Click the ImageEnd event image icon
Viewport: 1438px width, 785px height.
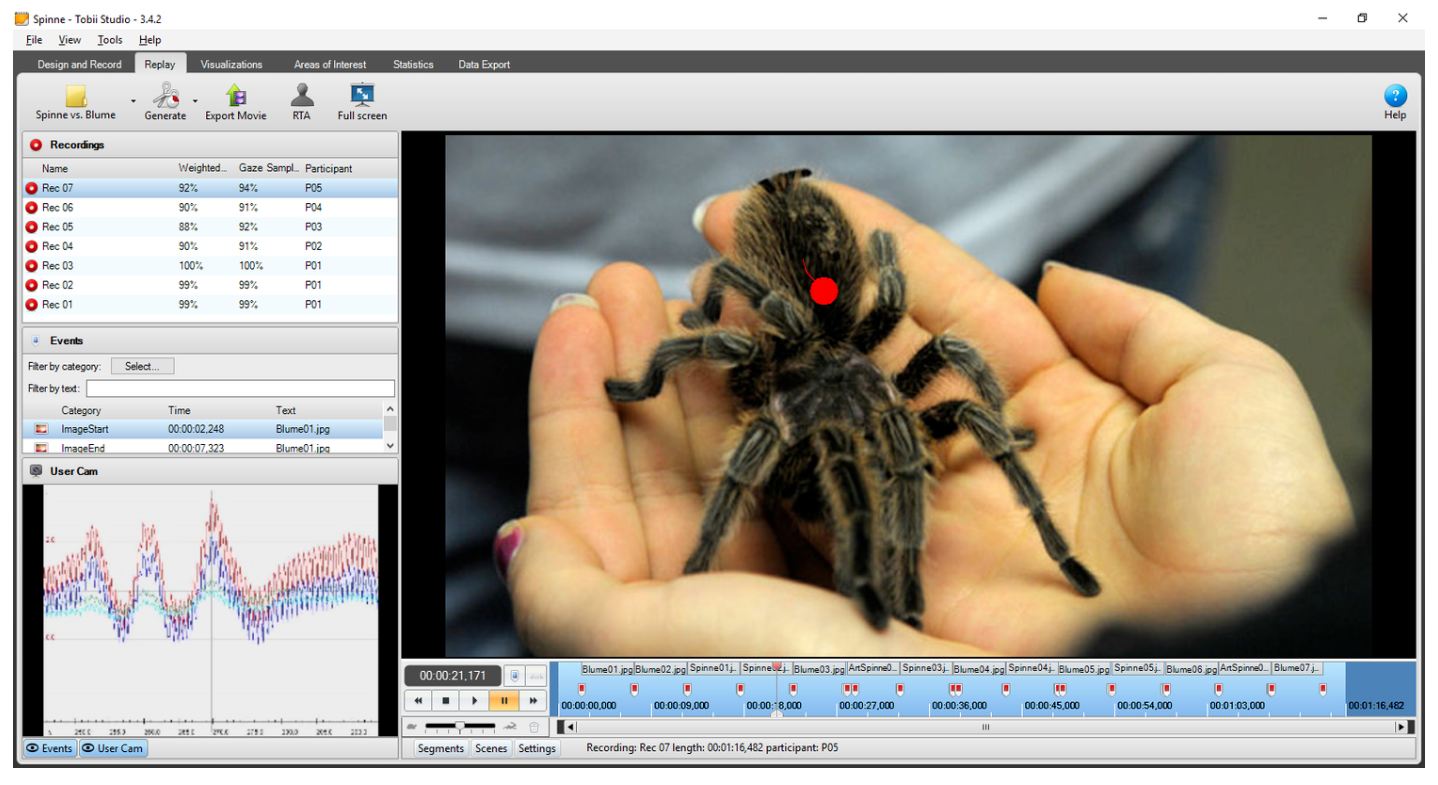pos(41,448)
